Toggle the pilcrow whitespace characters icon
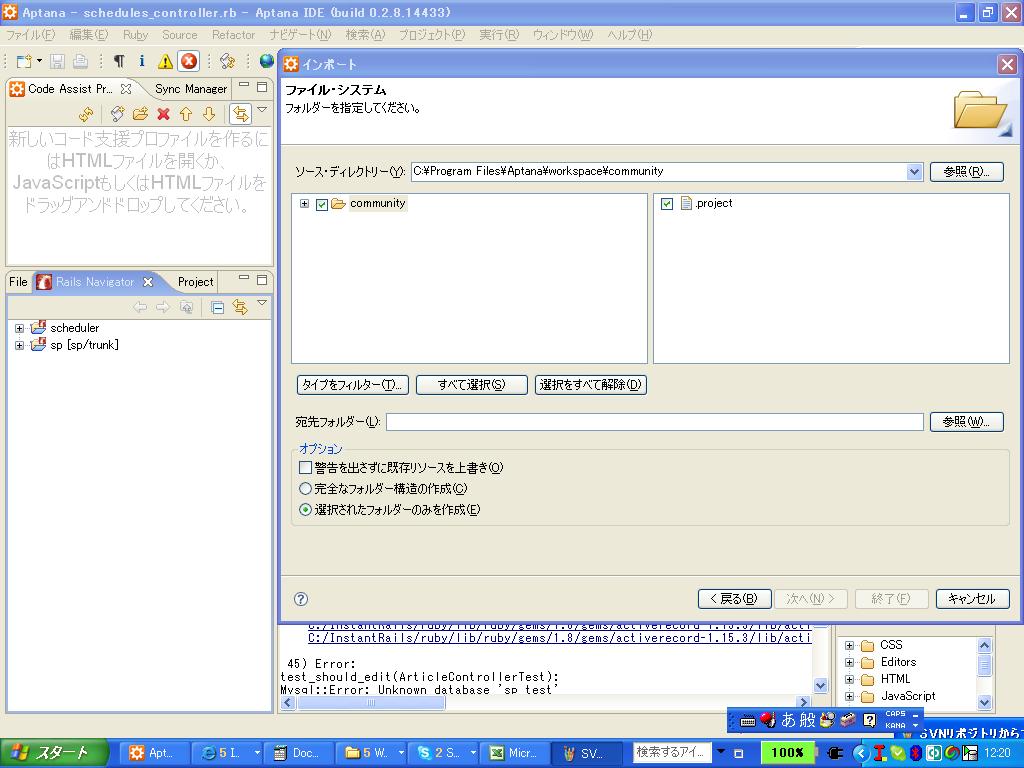The width and height of the screenshot is (1024, 768). point(119,61)
